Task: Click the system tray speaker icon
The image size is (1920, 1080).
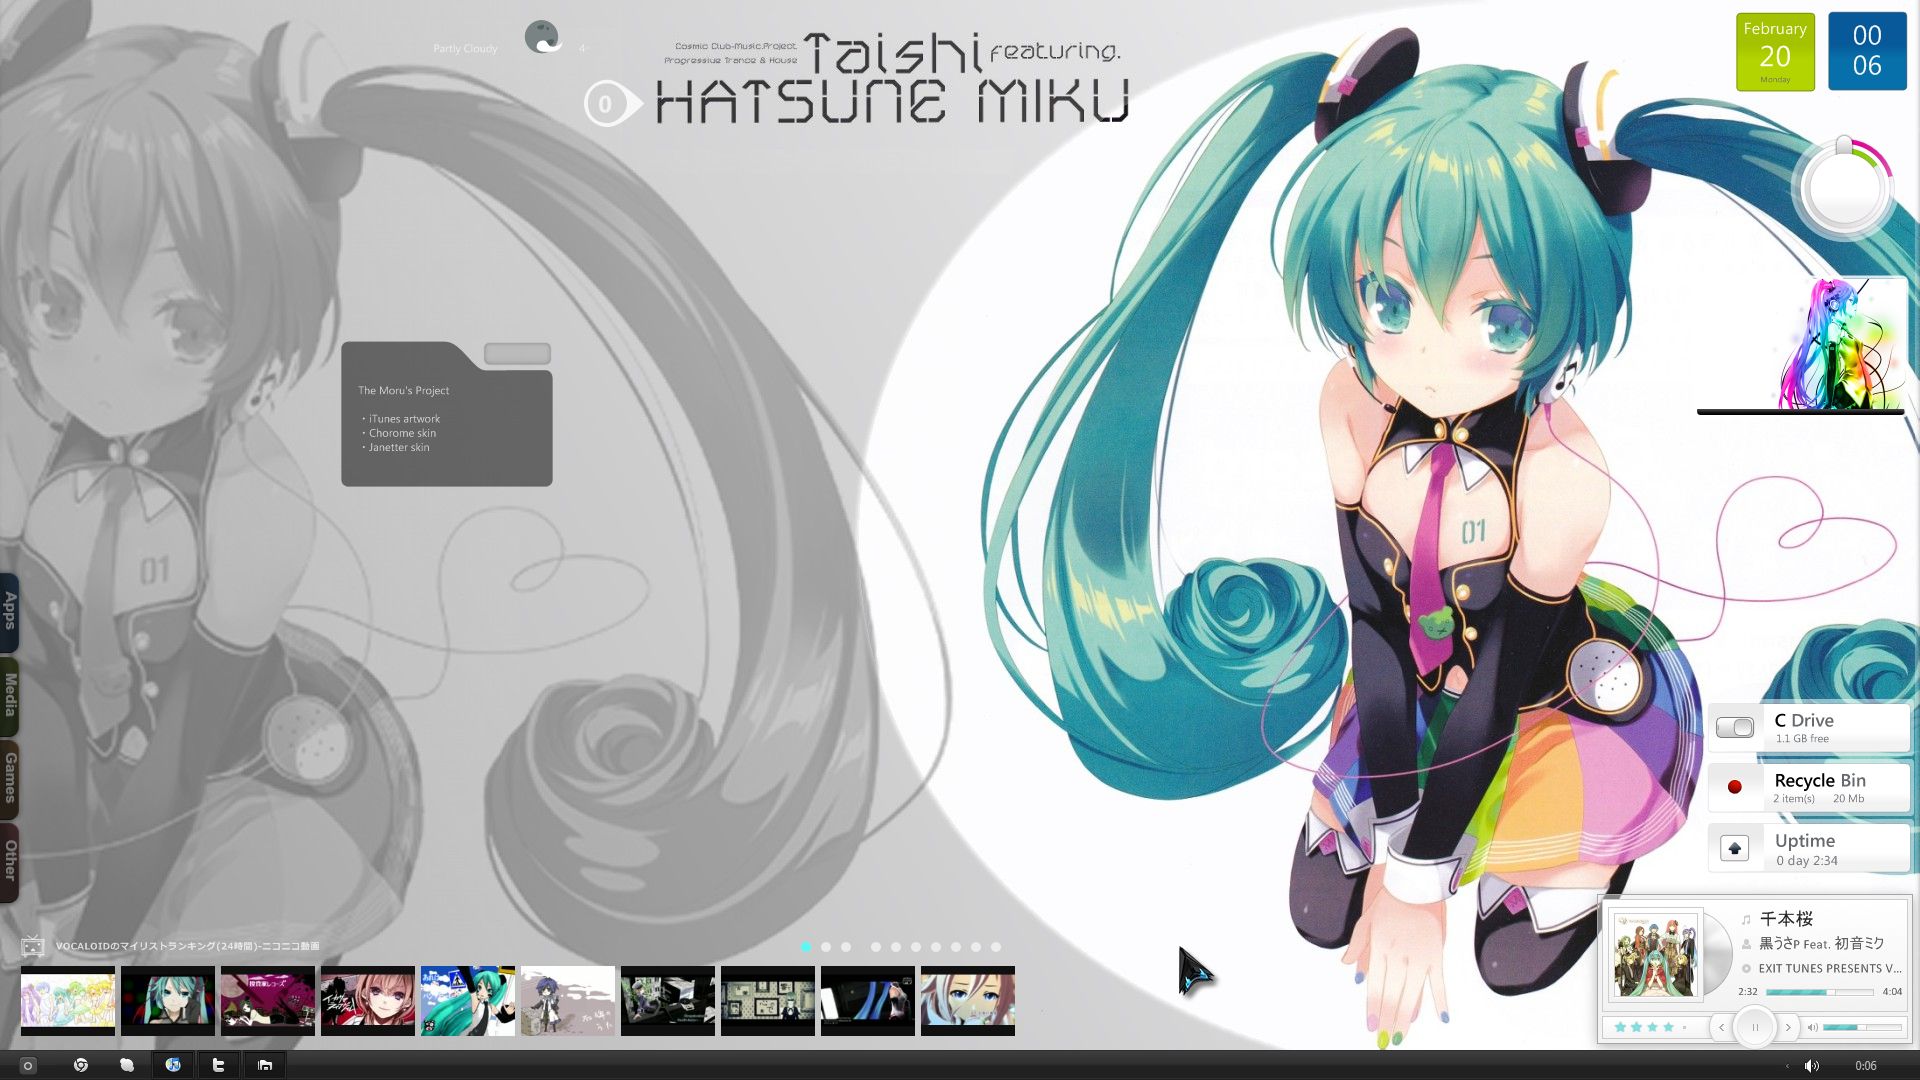Action: coord(1812,1066)
